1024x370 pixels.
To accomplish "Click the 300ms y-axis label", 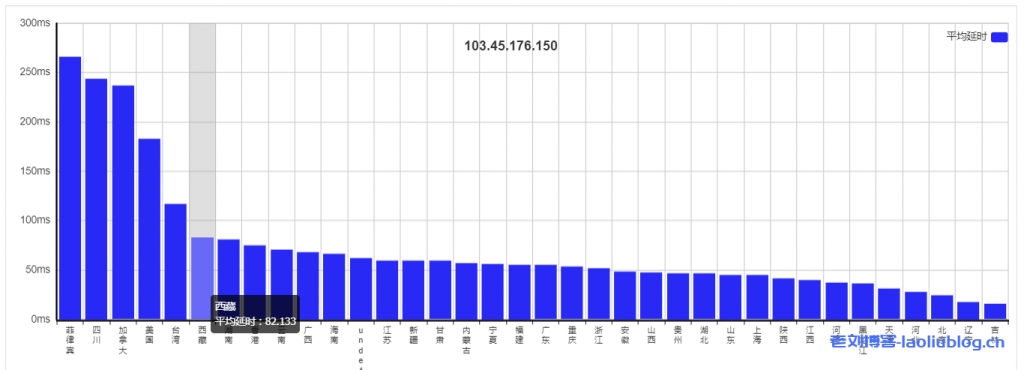I will point(36,23).
